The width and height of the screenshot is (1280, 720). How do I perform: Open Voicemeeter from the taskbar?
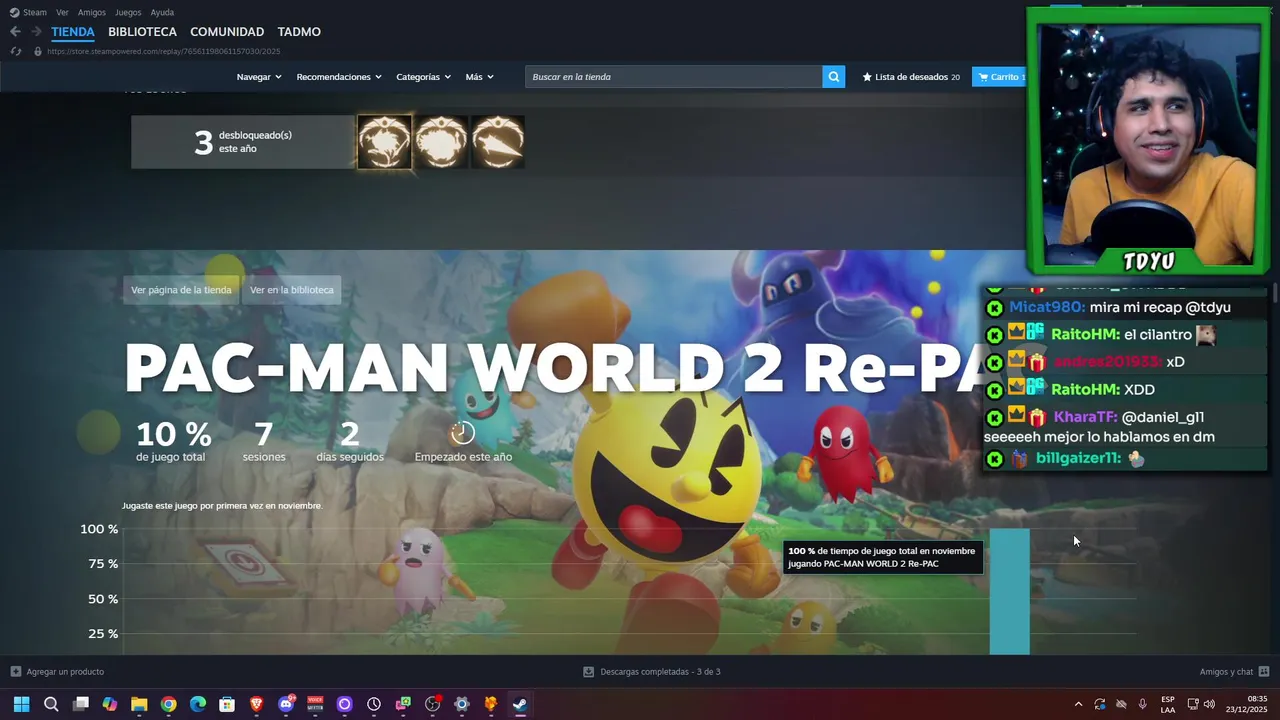(315, 704)
